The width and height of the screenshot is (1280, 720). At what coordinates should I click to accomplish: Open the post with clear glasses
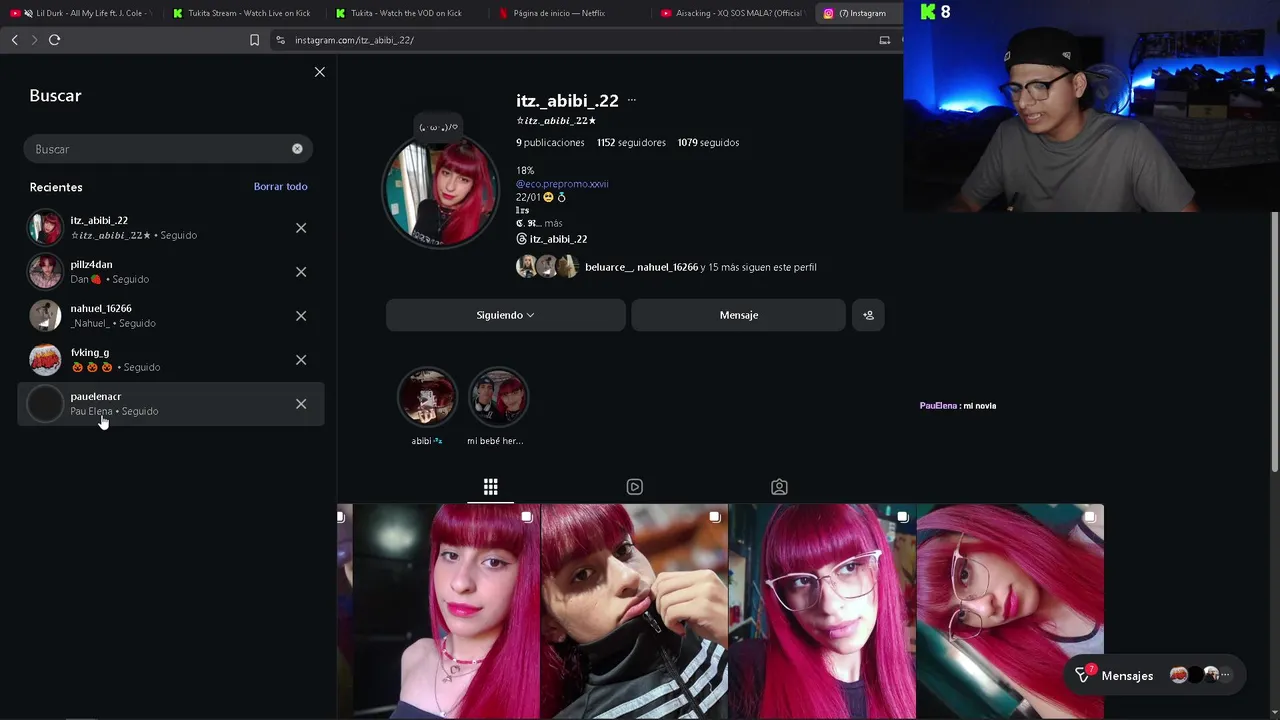[822, 612]
